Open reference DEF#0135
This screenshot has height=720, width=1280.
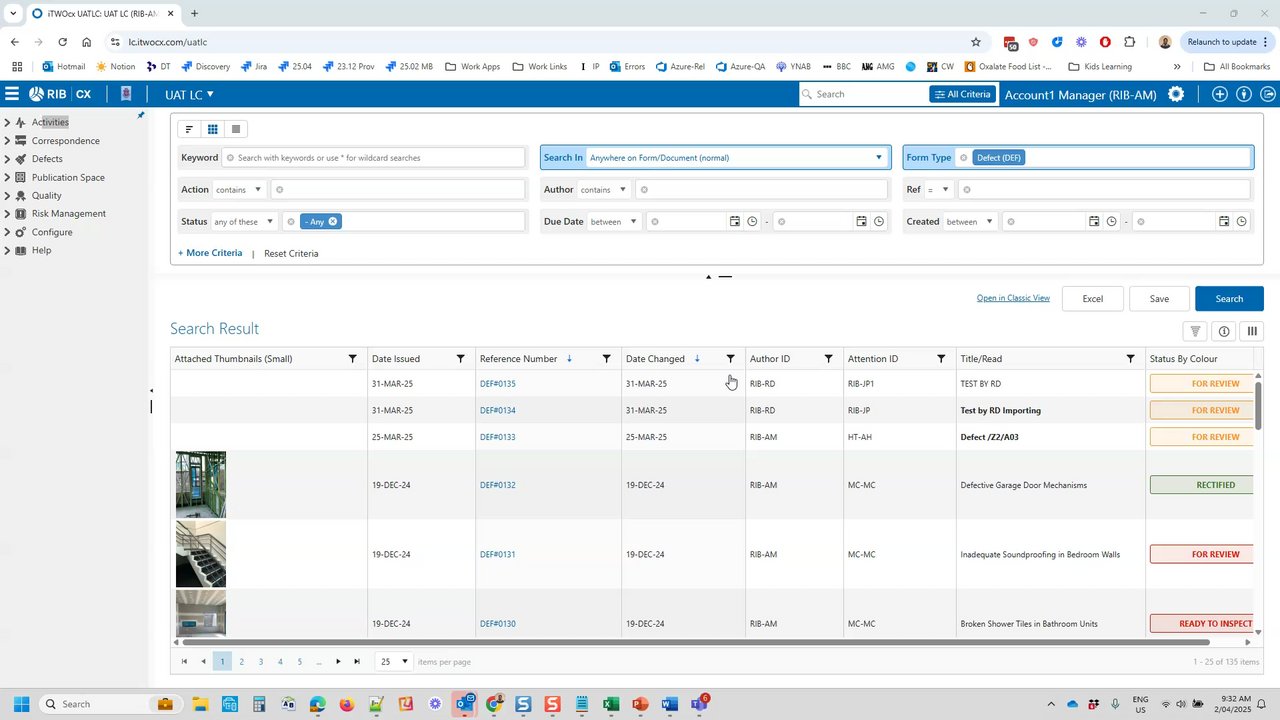pyautogui.click(x=498, y=384)
